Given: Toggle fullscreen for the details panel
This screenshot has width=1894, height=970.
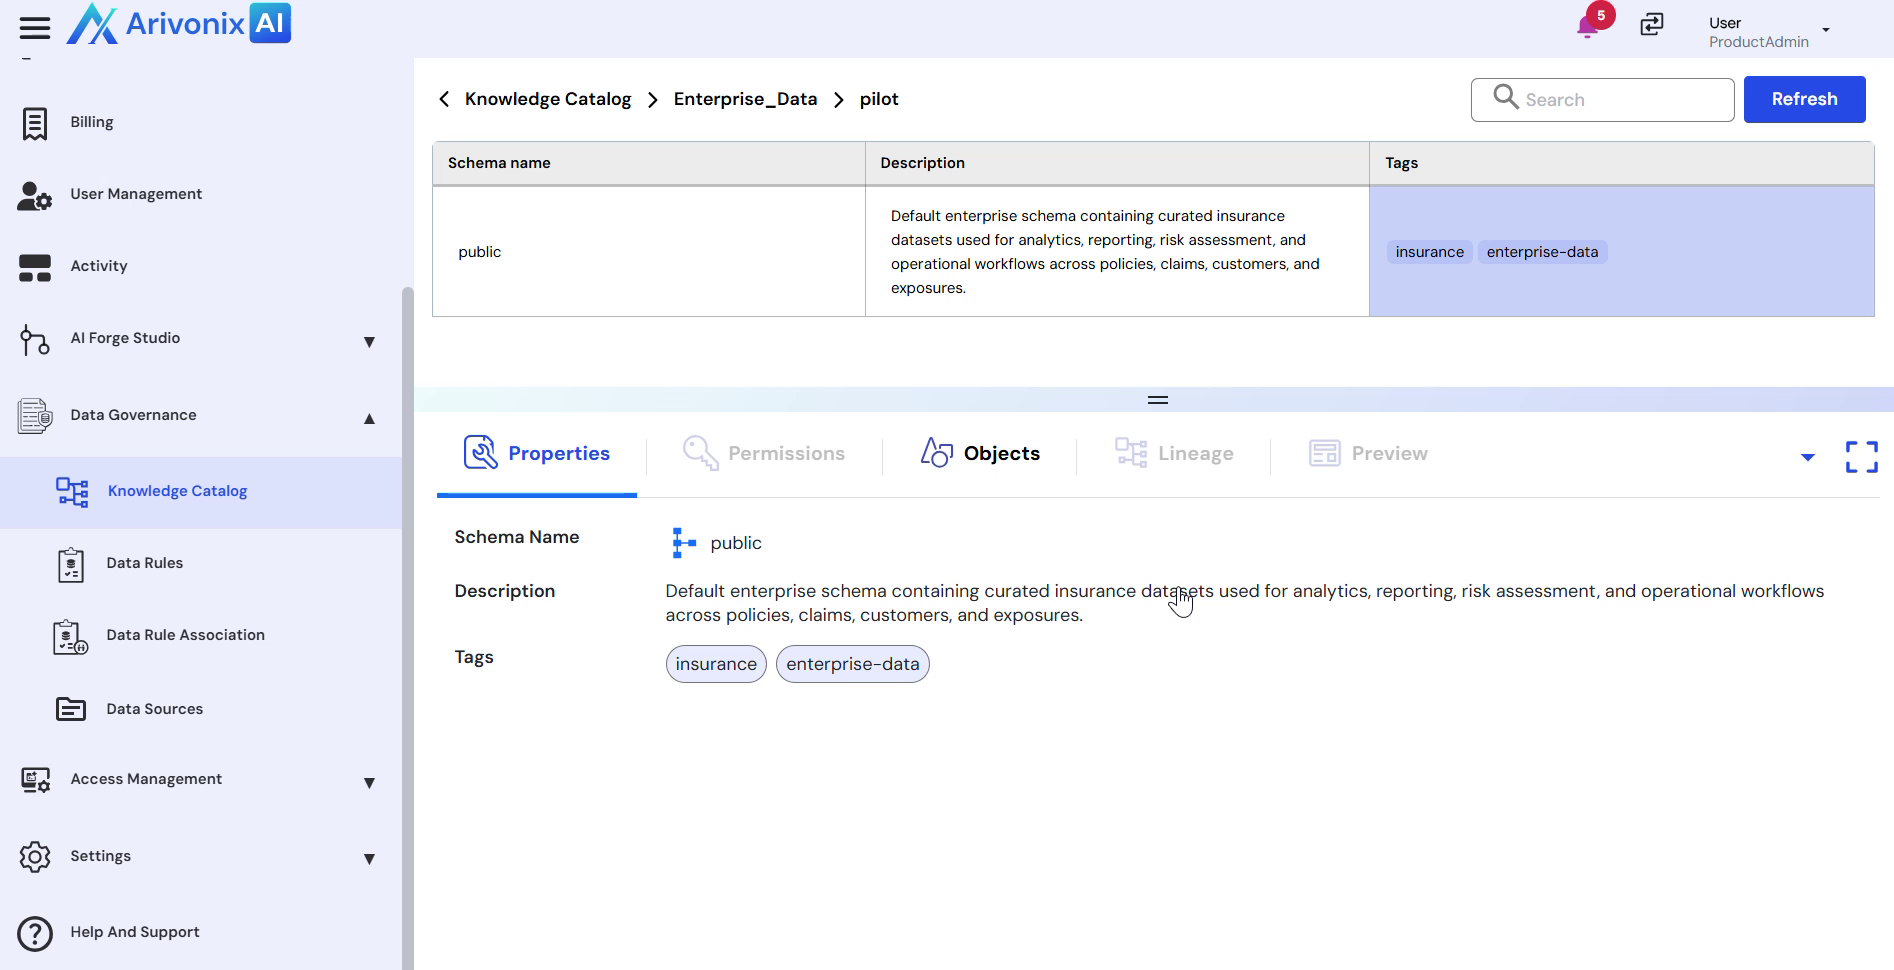Looking at the screenshot, I should click(1861, 457).
